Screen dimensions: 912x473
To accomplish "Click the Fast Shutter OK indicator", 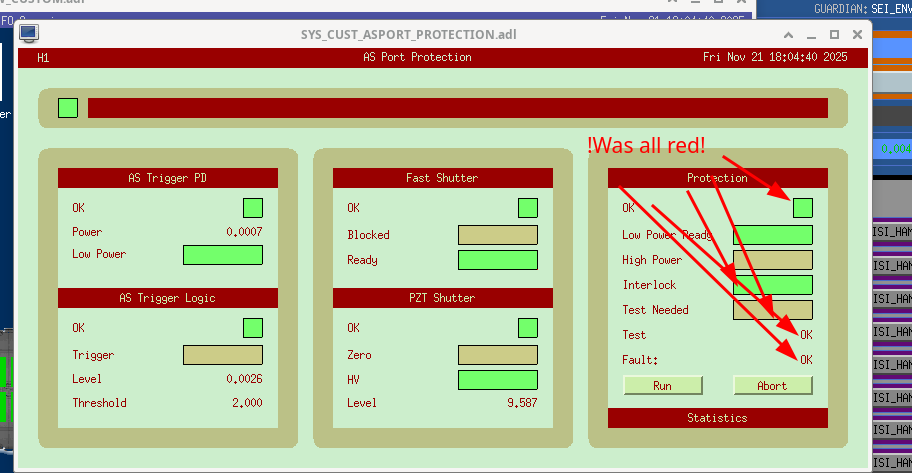I will coord(528,208).
